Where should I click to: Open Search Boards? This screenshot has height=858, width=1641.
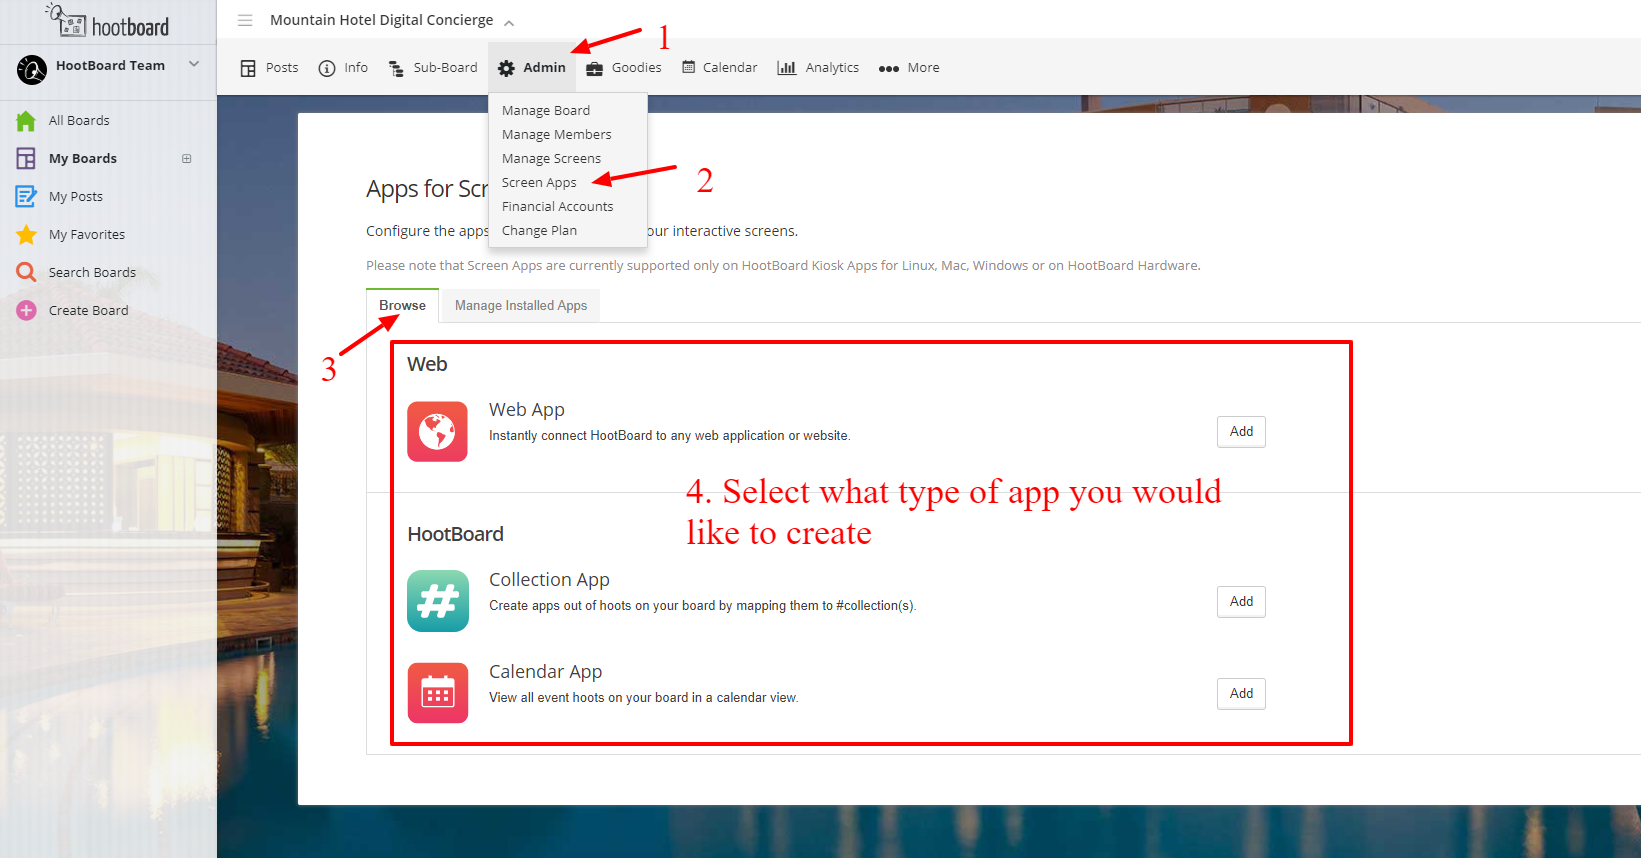point(92,273)
